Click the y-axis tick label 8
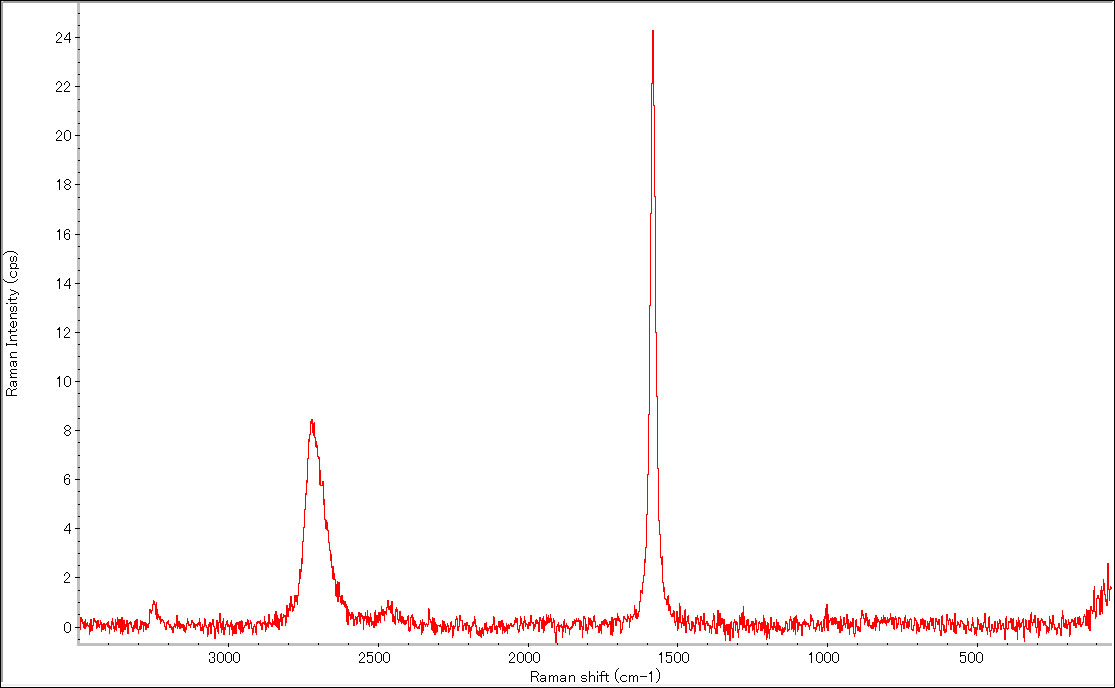This screenshot has width=1115, height=688. [x=68, y=431]
